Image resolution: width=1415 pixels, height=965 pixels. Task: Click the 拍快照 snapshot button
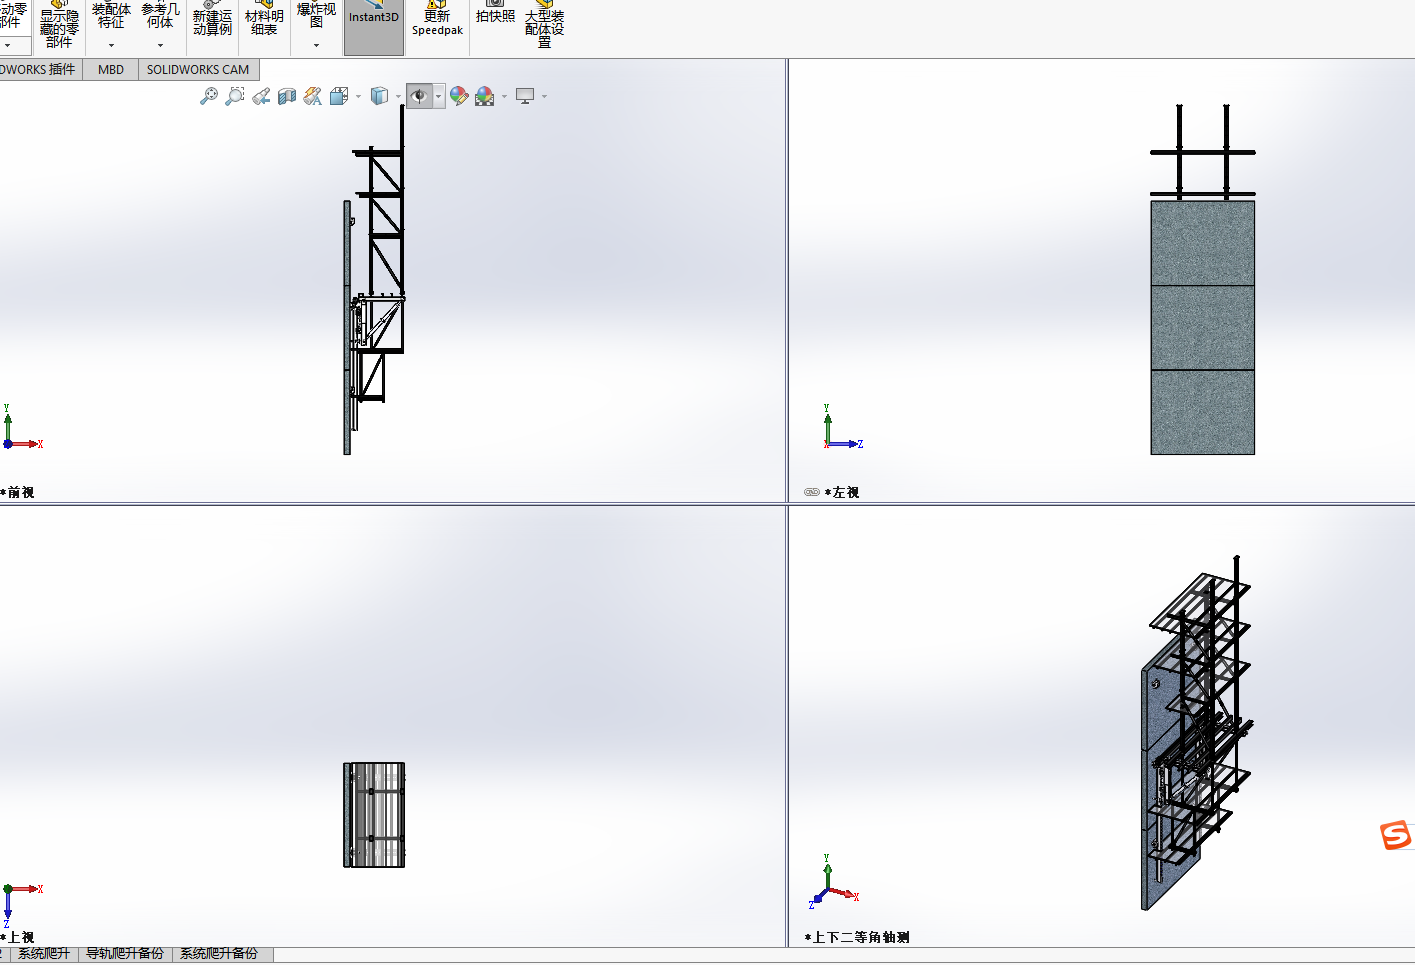click(x=495, y=14)
